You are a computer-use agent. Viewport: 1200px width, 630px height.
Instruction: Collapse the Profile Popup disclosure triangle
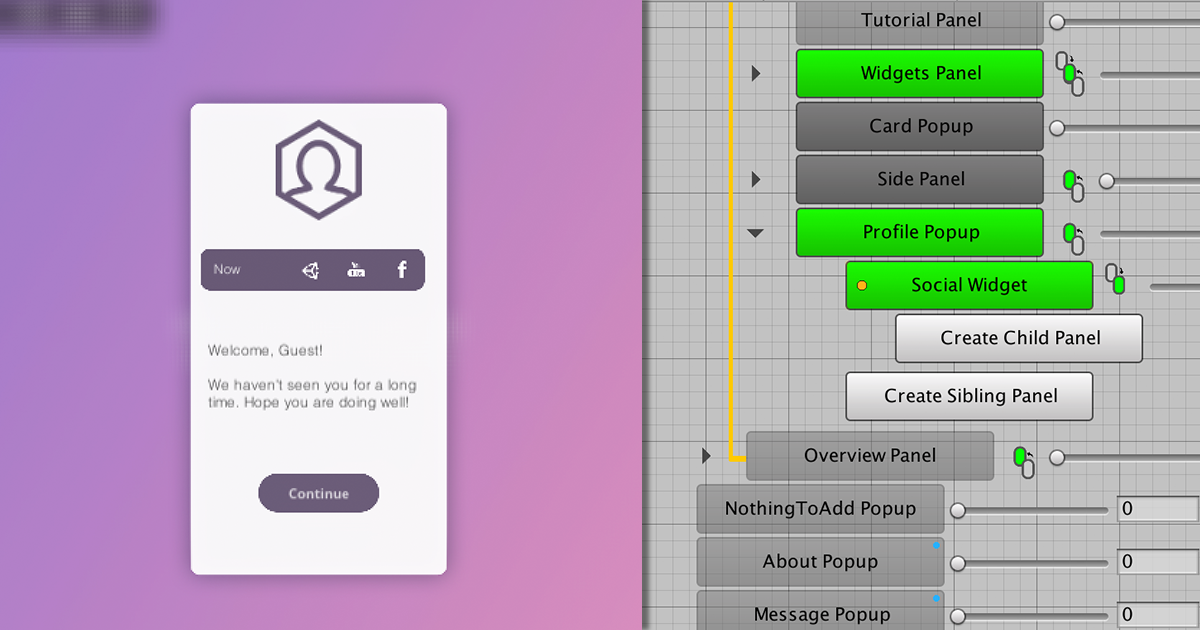point(756,232)
